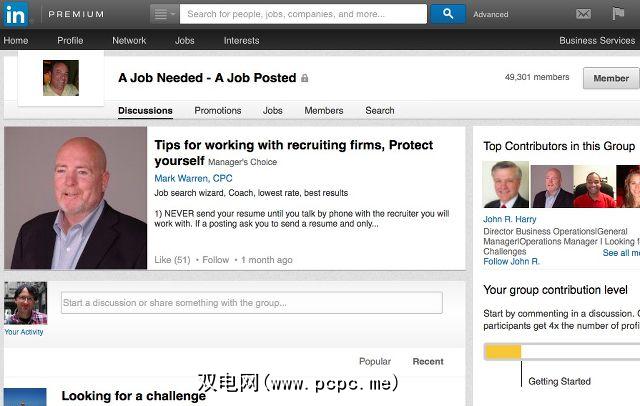Click the blue search magnifier button
The width and height of the screenshot is (640, 406).
[x=448, y=14]
